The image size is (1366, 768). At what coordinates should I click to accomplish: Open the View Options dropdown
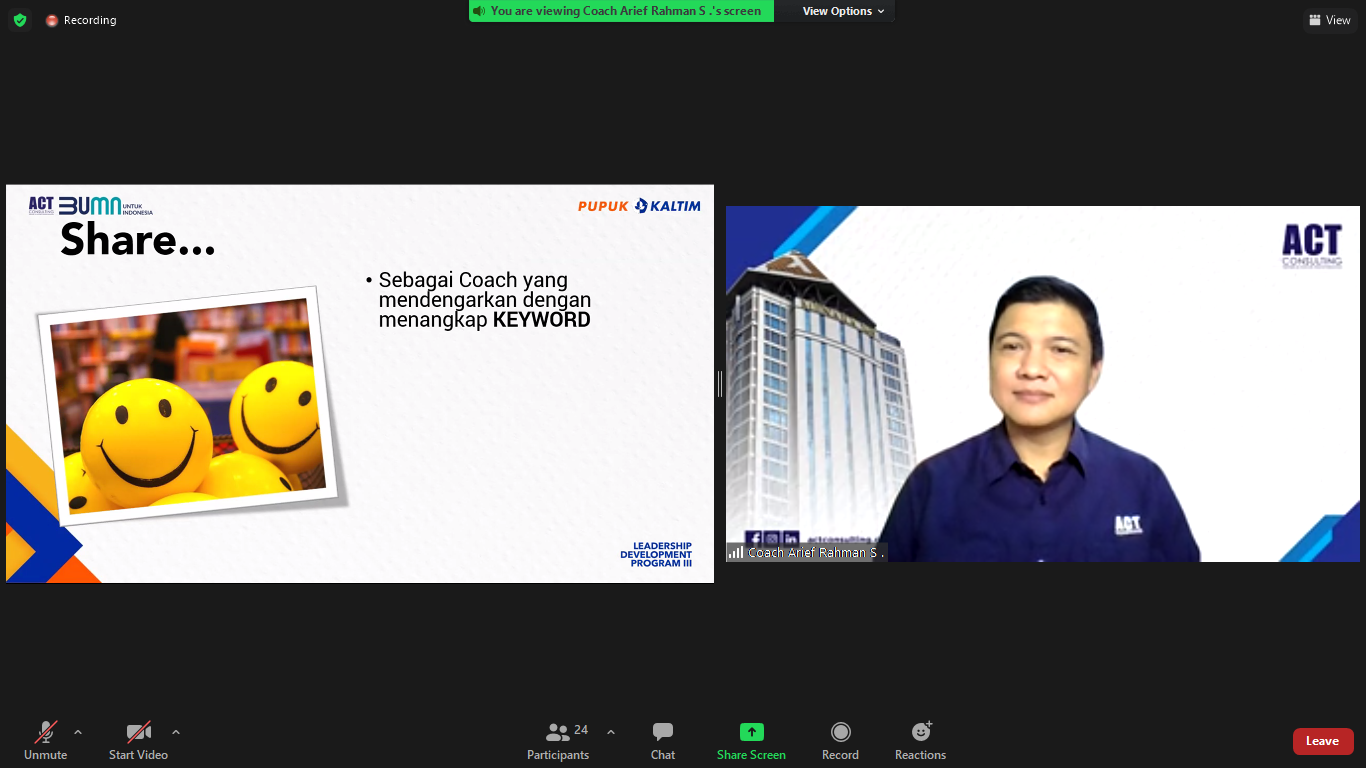843,11
